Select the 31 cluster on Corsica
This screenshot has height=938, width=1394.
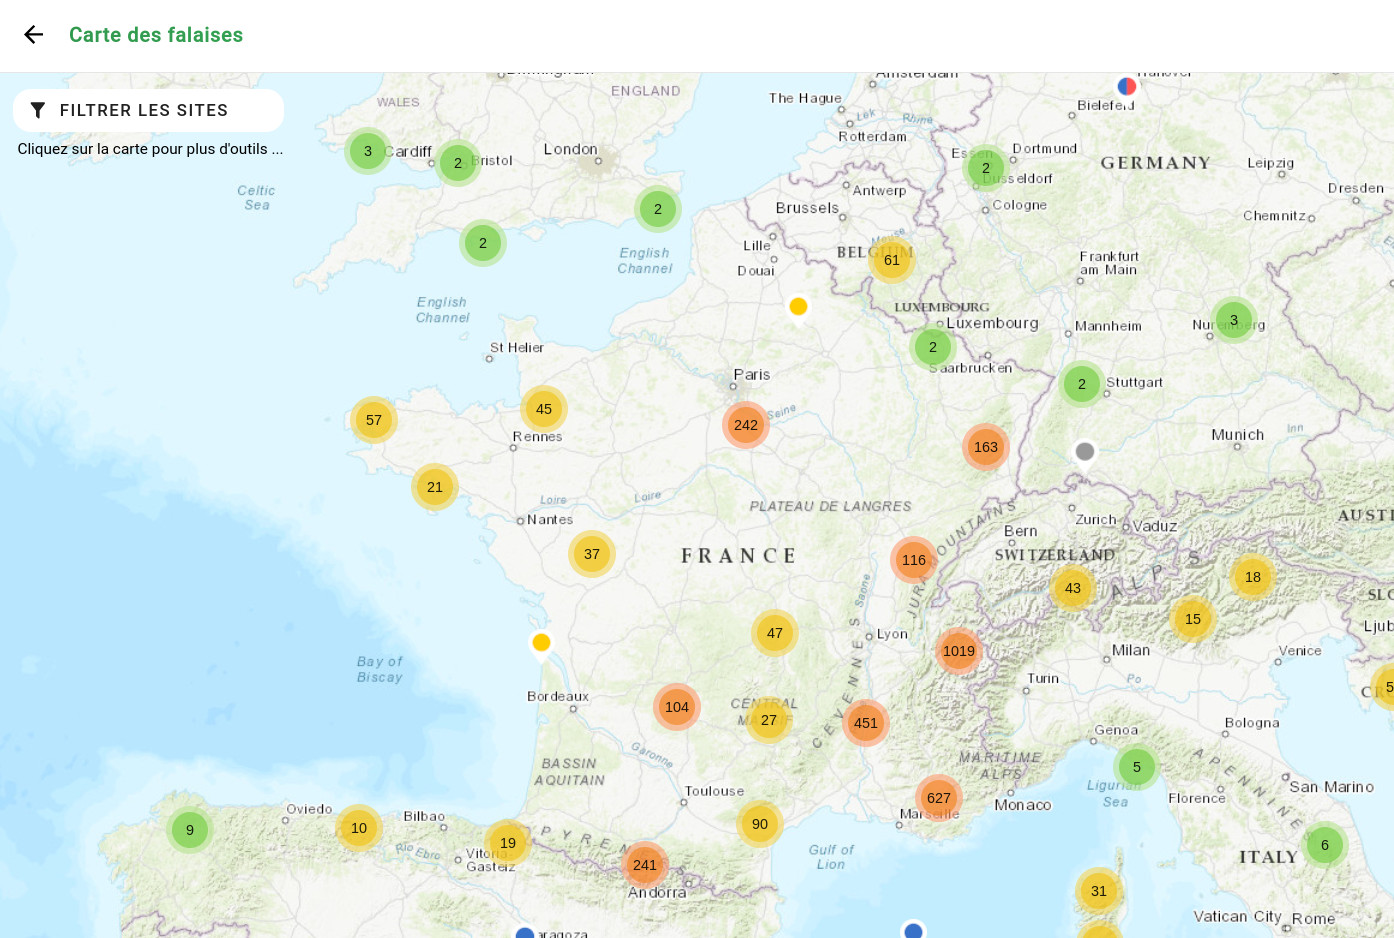tap(1099, 891)
